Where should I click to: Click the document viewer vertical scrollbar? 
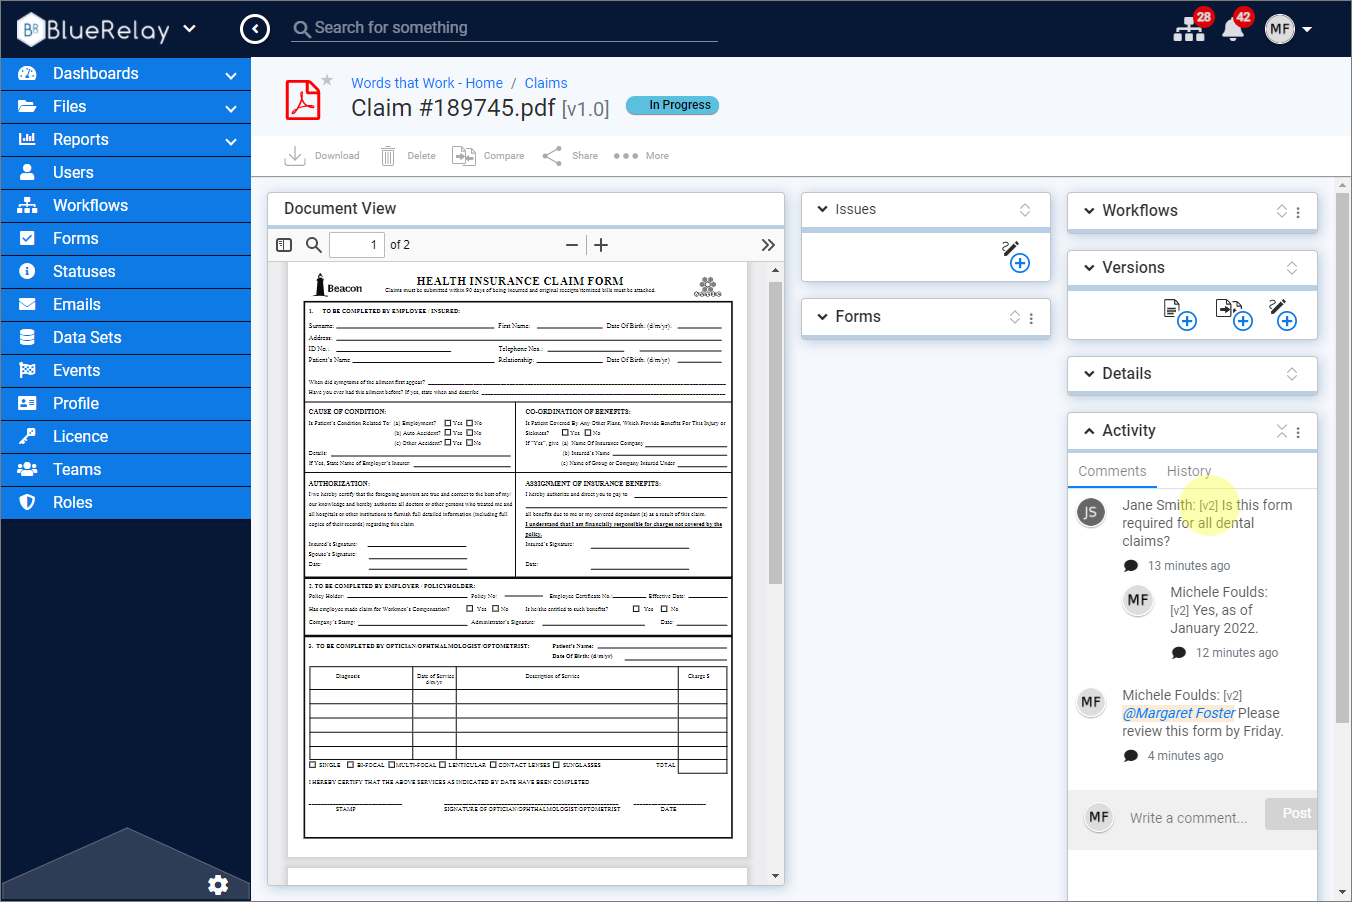point(775,432)
